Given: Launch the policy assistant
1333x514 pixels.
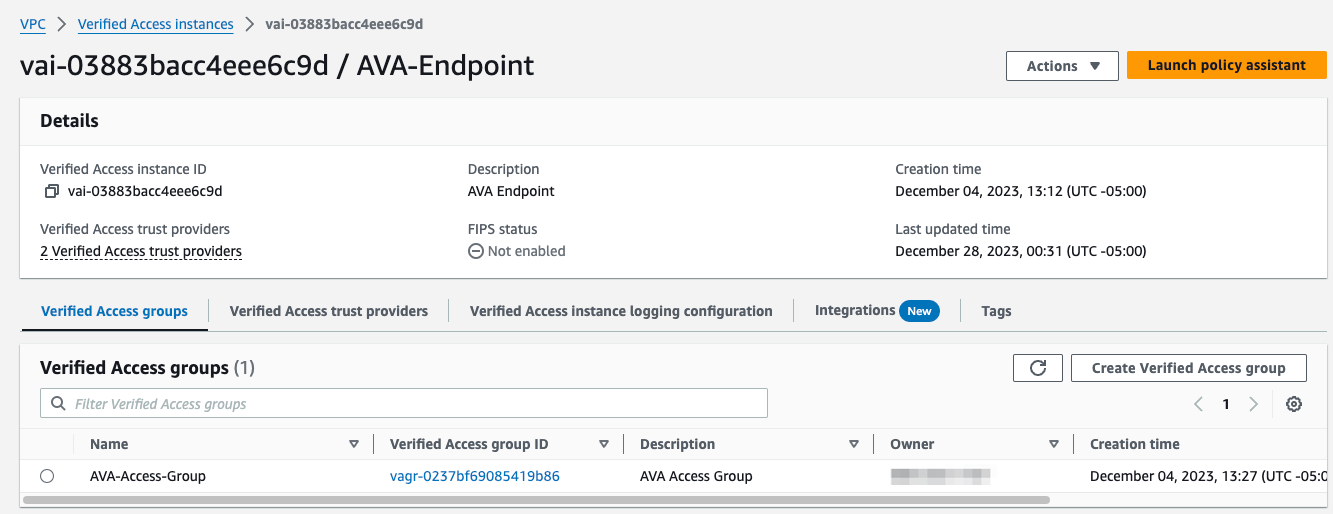Looking at the screenshot, I should tap(1226, 66).
